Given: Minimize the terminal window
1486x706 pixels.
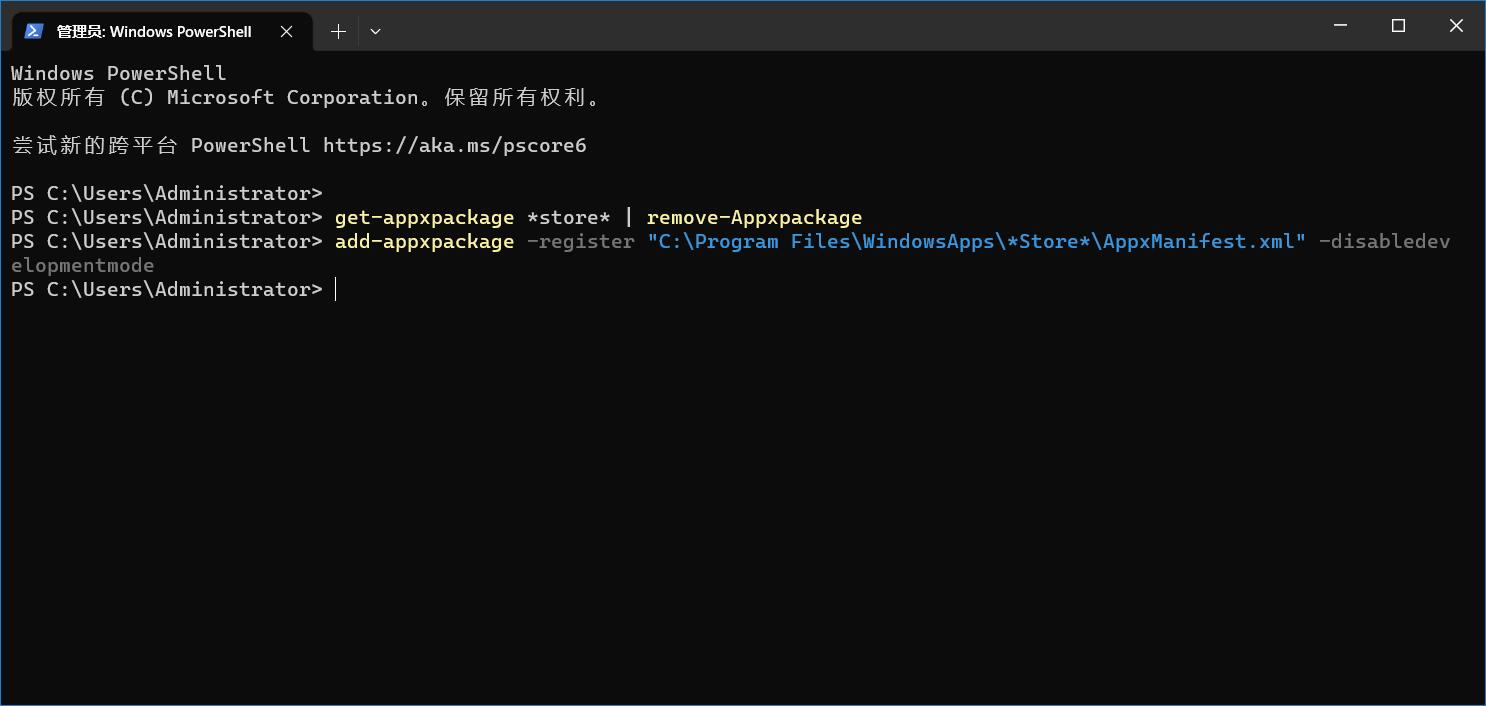Looking at the screenshot, I should tap(1340, 26).
